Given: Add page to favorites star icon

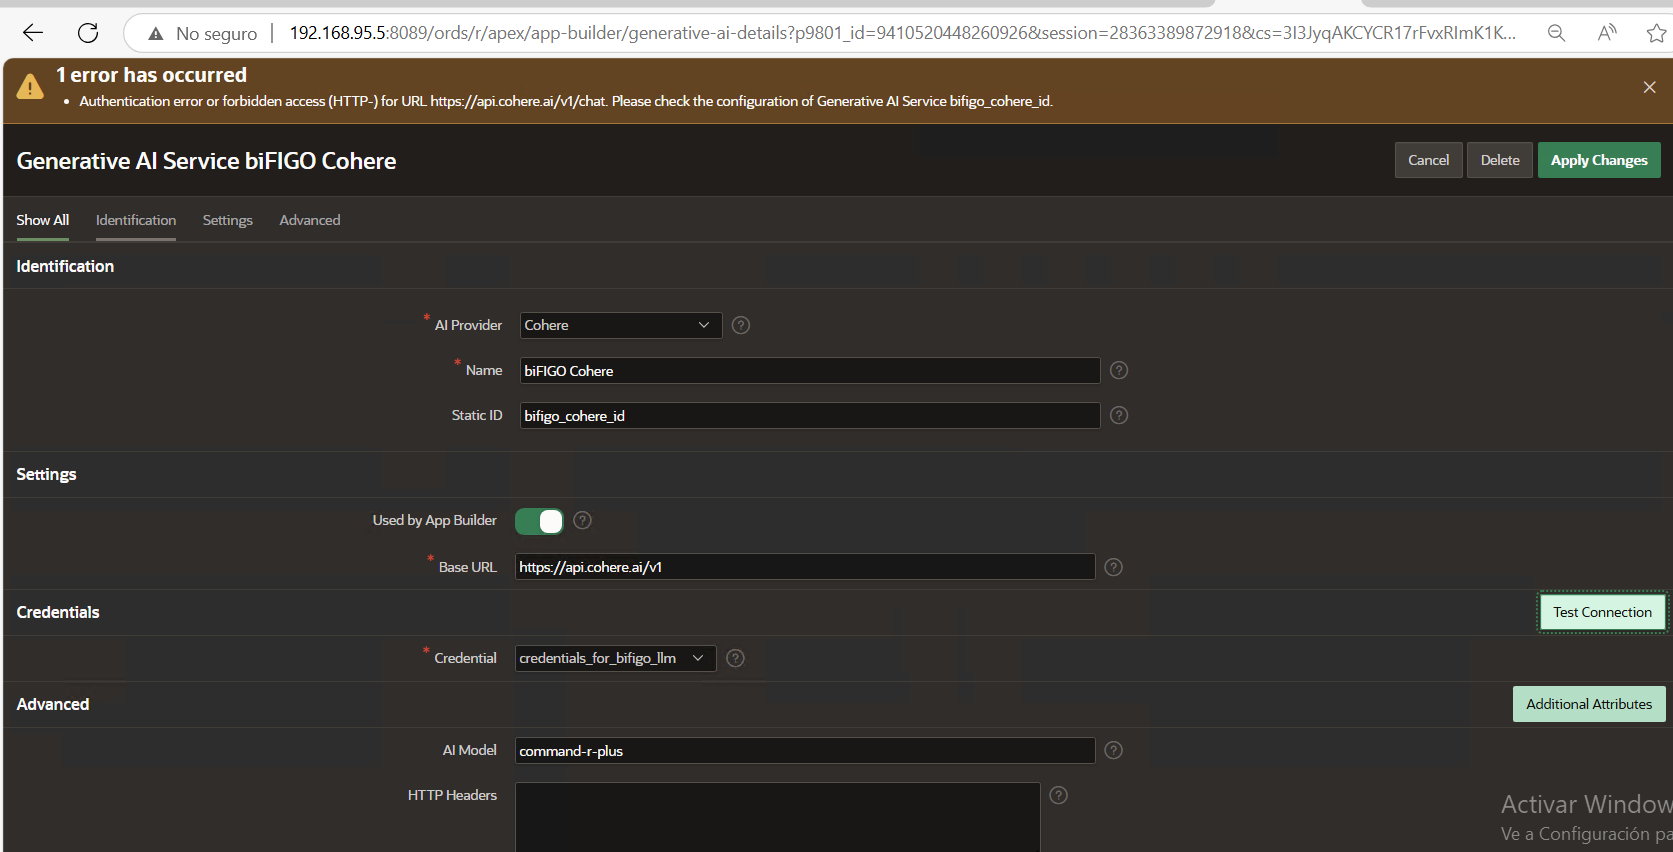Looking at the screenshot, I should click(x=1656, y=33).
